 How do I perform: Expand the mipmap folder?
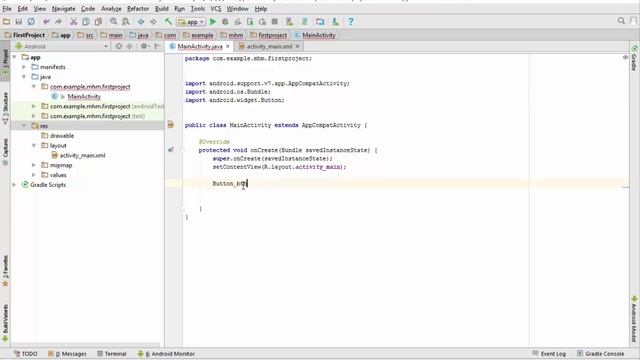tap(34, 165)
